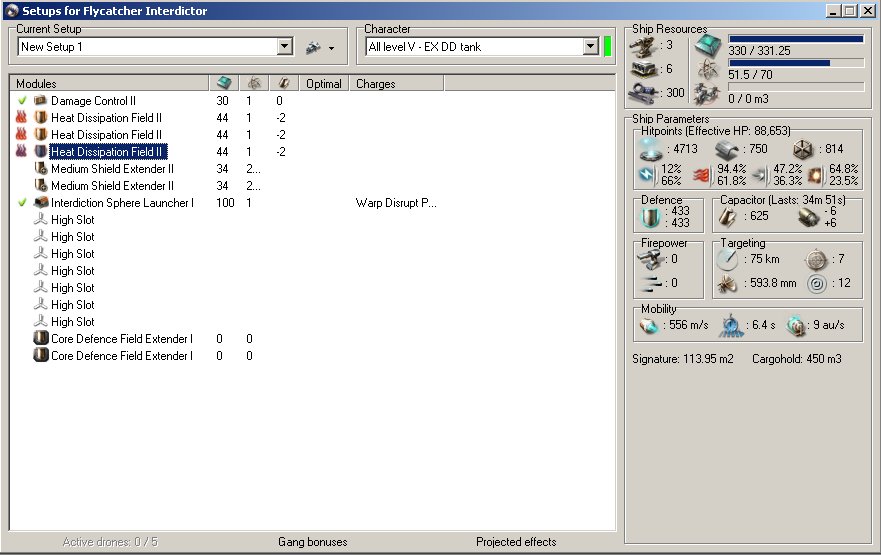The height and width of the screenshot is (555, 881).
Task: Click the Damage Control II module icon
Action: [40, 101]
